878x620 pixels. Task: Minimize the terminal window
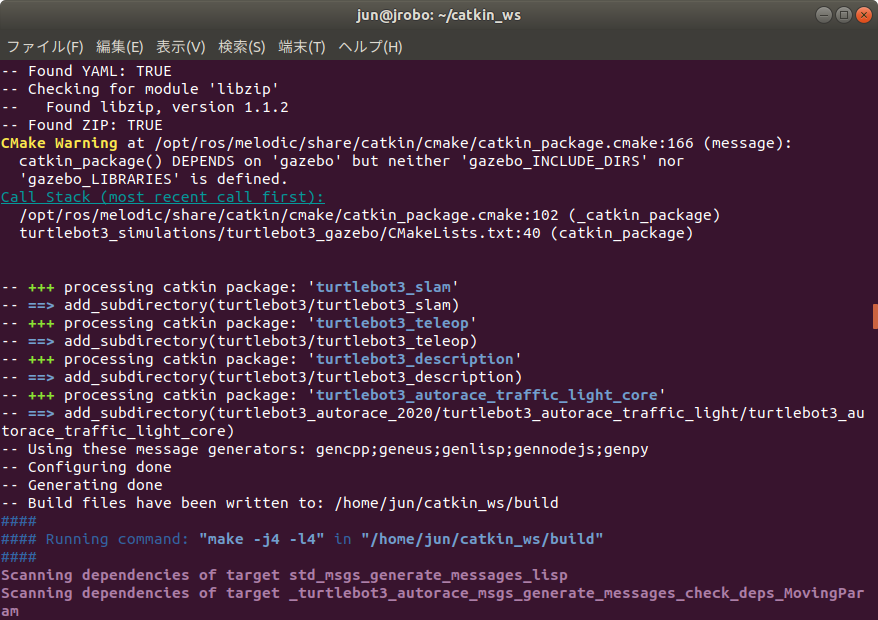click(823, 15)
